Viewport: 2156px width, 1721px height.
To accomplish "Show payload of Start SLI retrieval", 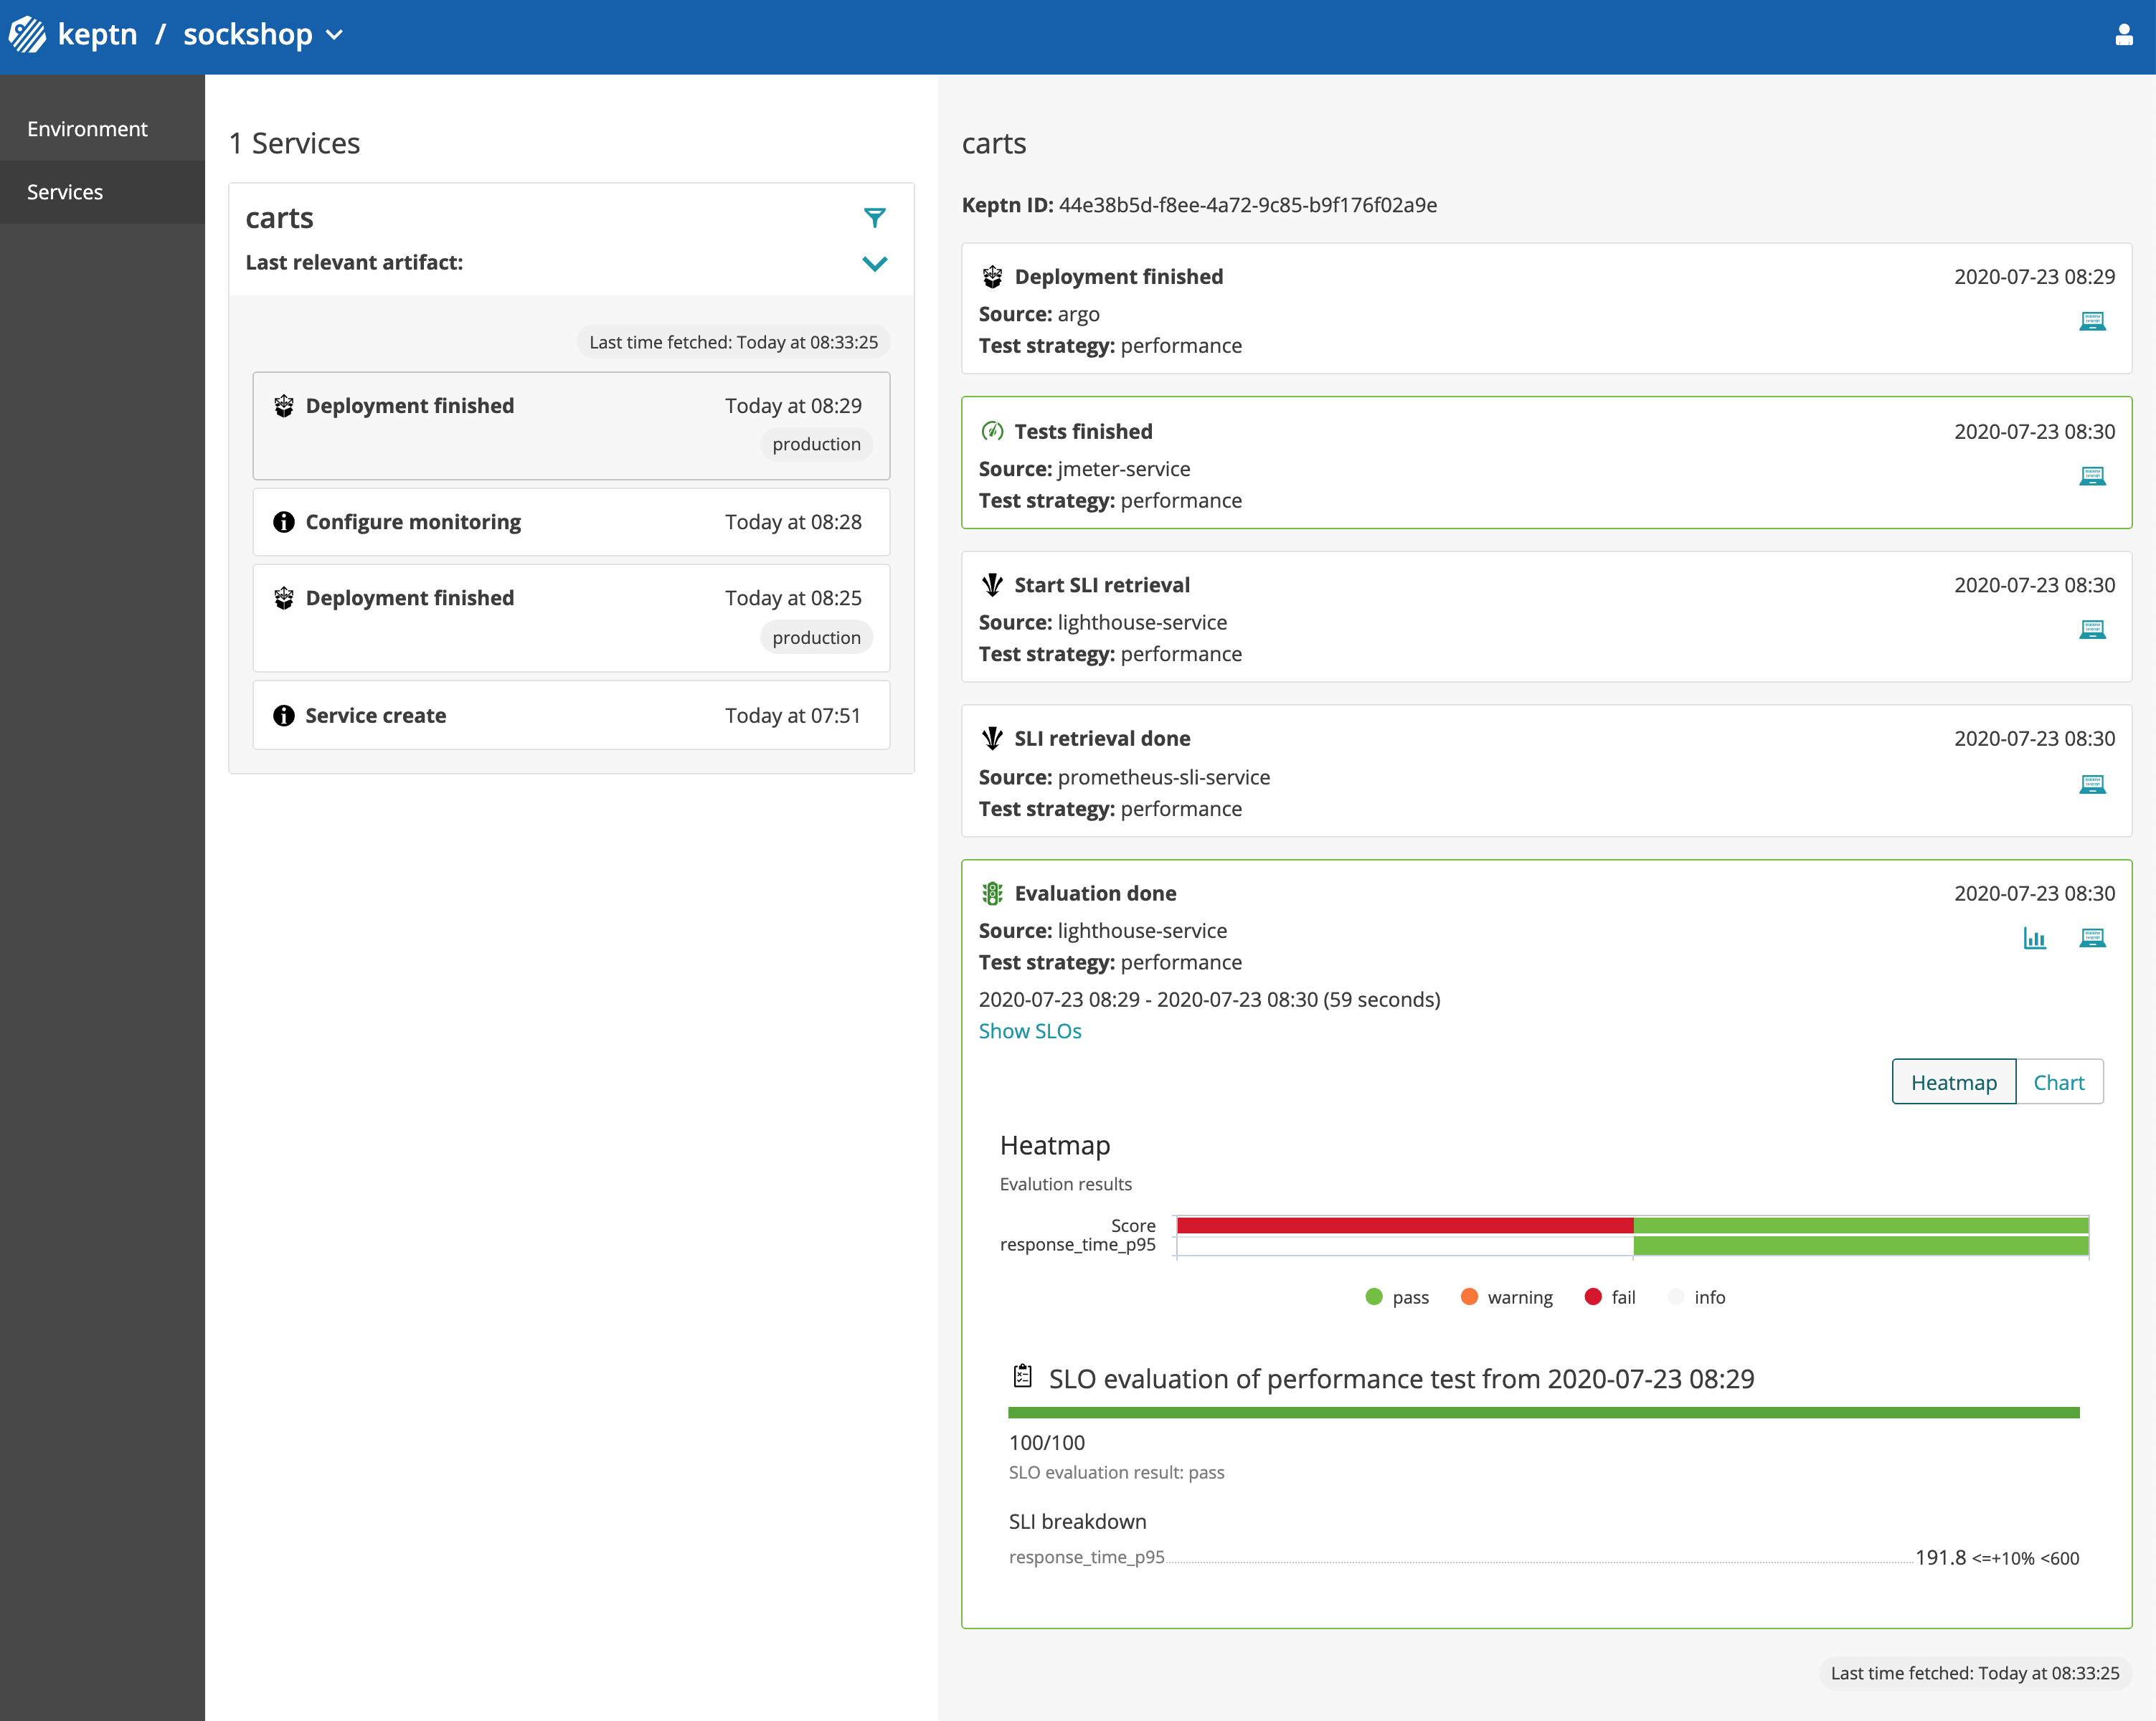I will coord(2092,629).
